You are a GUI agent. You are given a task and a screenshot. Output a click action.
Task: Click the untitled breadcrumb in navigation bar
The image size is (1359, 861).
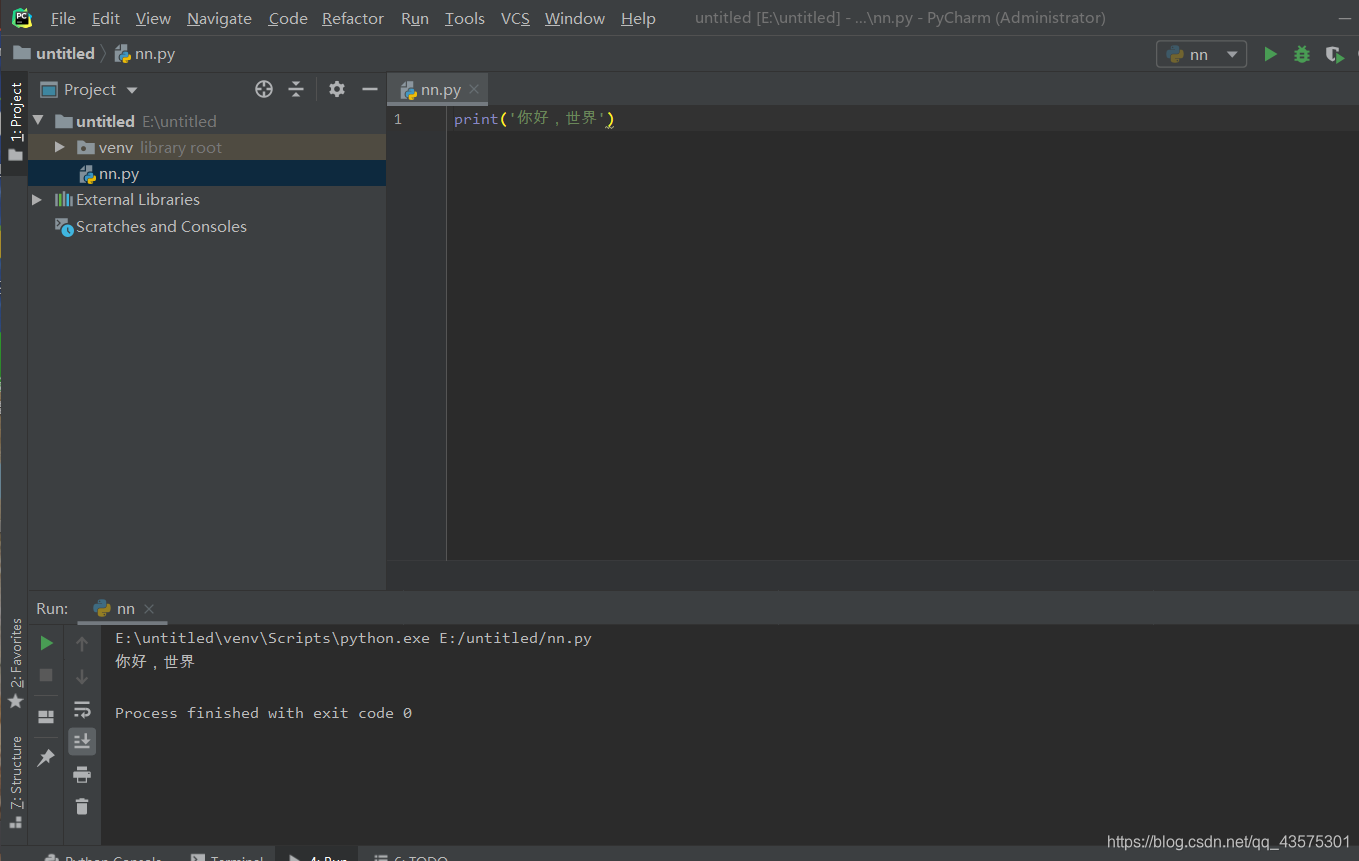click(x=54, y=53)
